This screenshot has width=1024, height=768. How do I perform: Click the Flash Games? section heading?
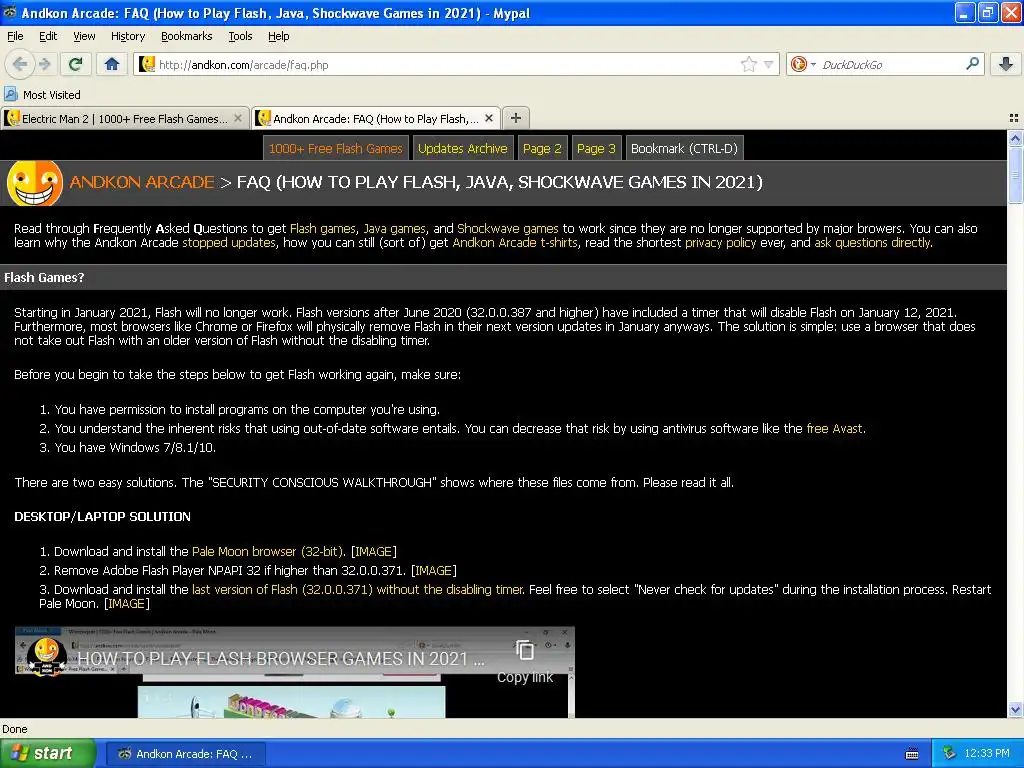(x=44, y=278)
